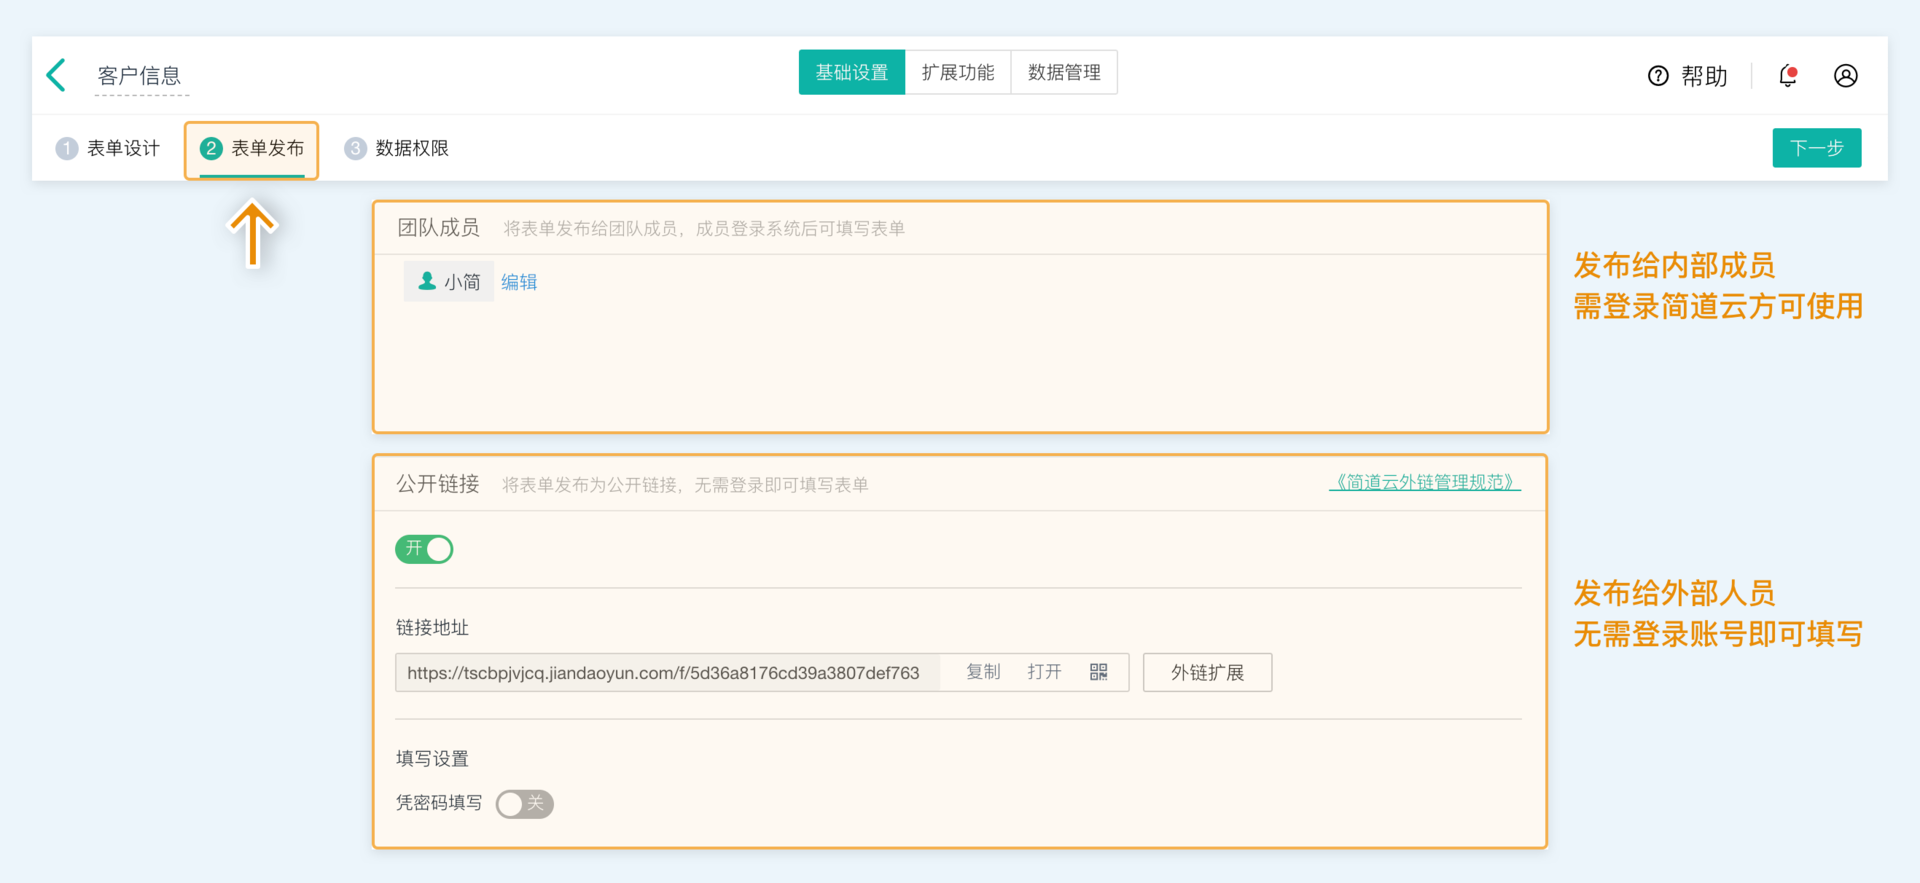Click the 下一步 button
Screen dimensions: 1920x883
[x=1817, y=148]
